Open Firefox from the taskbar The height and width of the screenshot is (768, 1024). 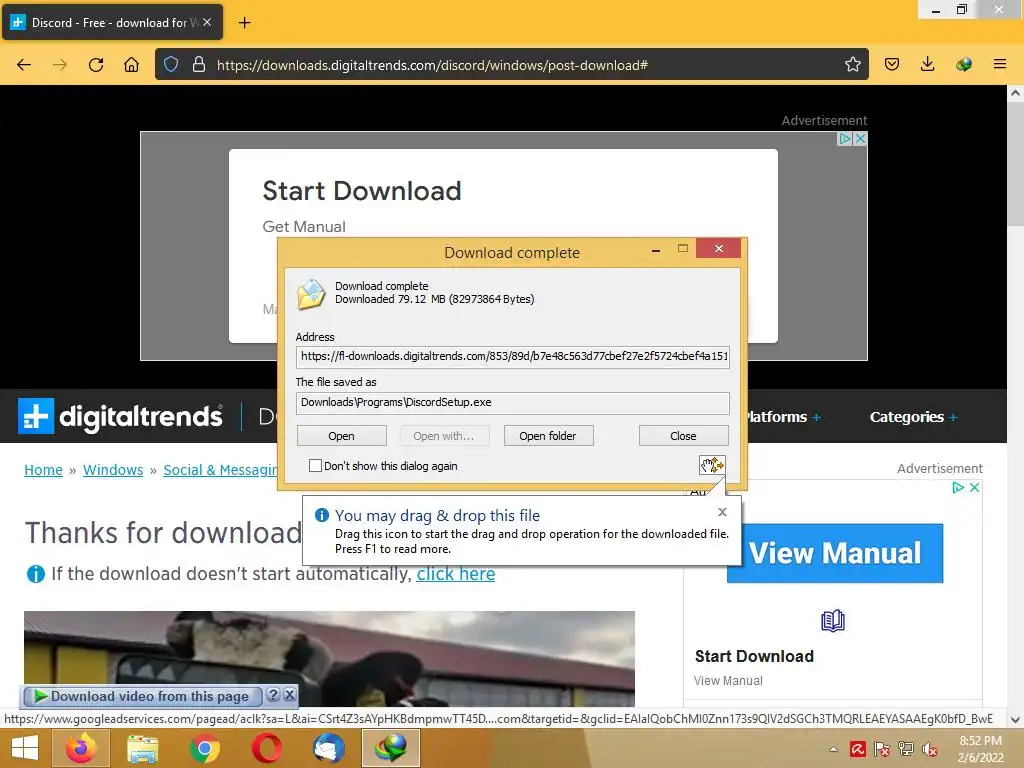click(x=81, y=748)
